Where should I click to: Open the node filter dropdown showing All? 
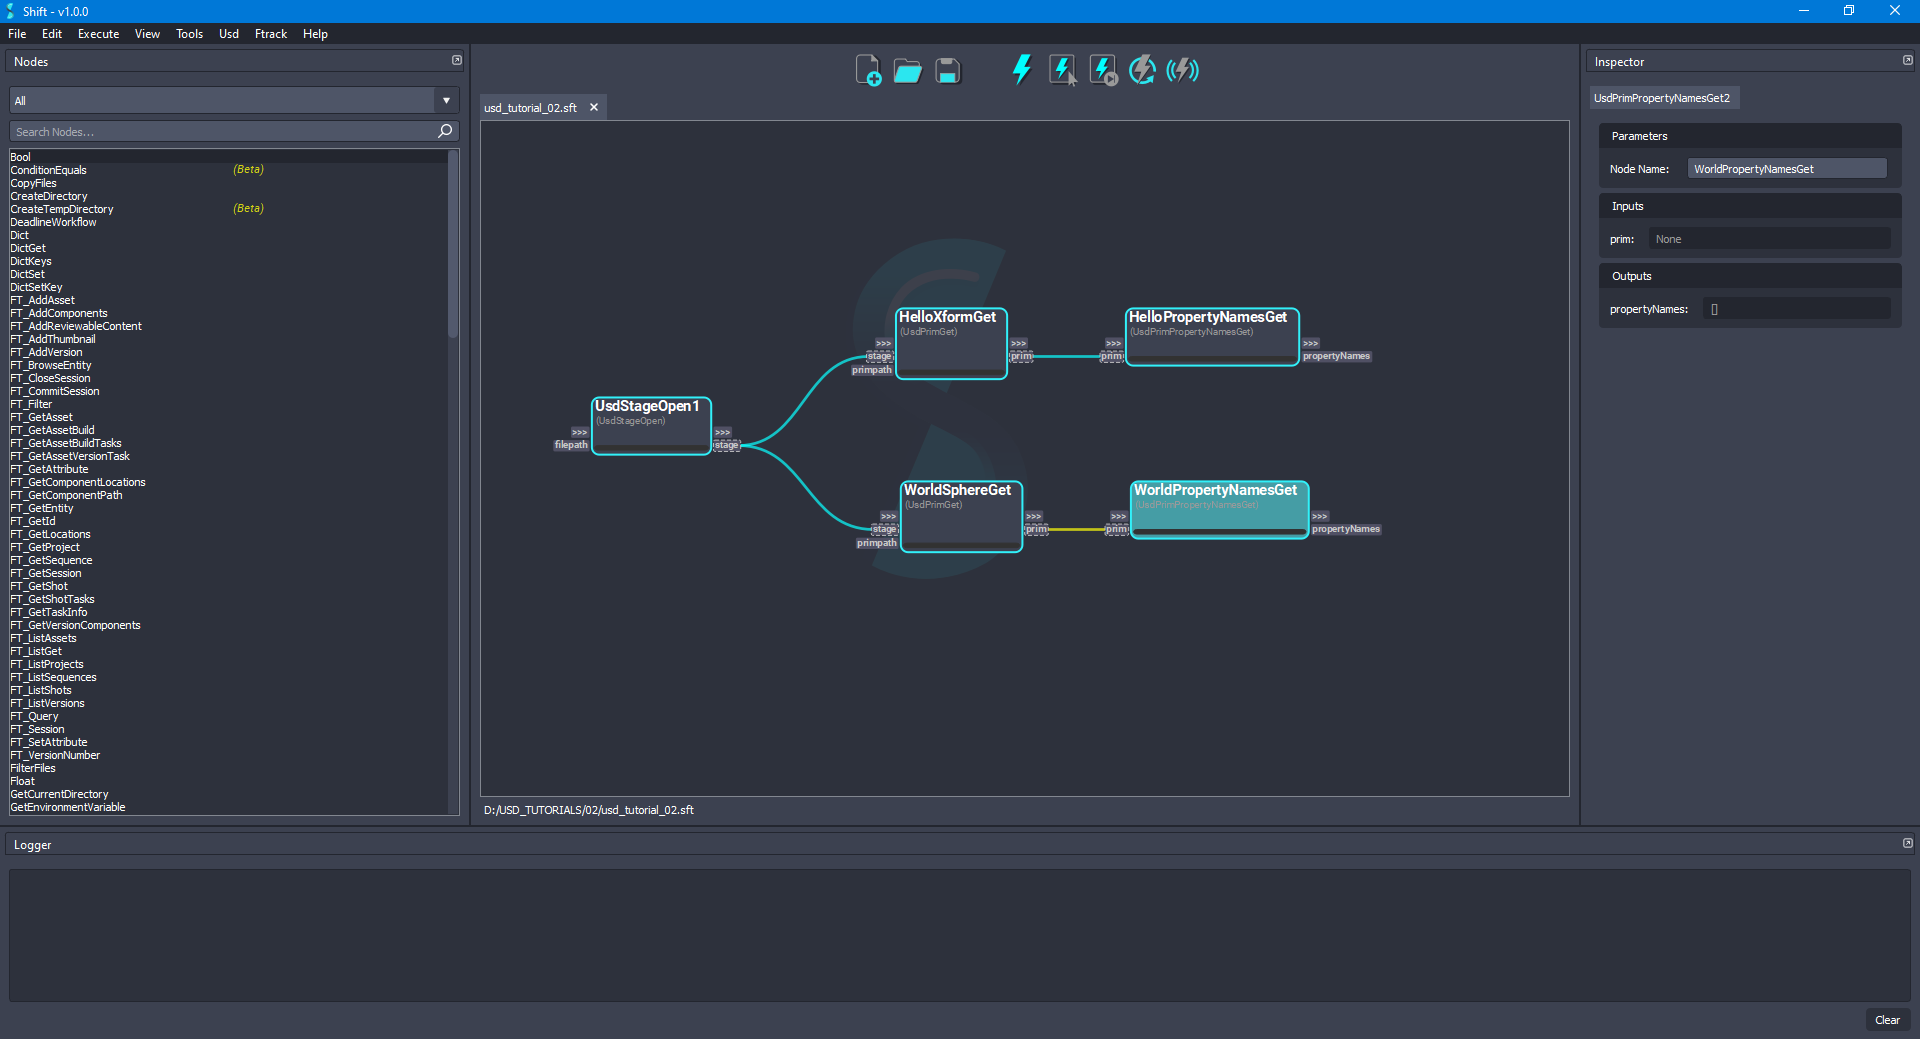pos(445,100)
